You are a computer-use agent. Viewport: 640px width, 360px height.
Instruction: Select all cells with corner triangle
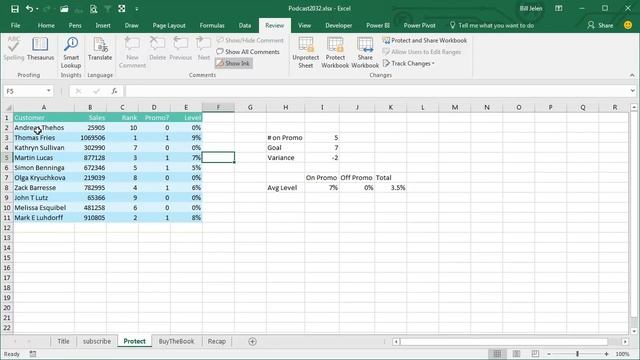[x=7, y=107]
